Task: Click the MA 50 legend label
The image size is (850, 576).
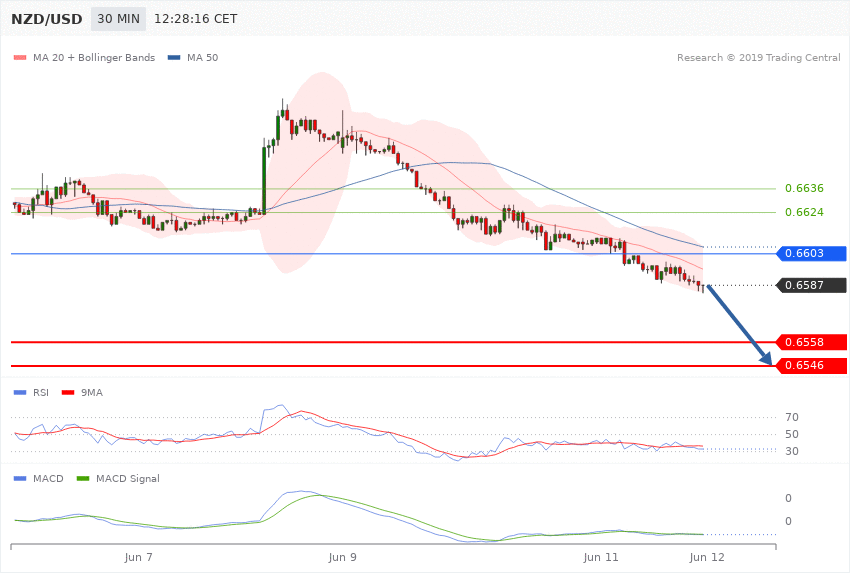Action: pos(202,57)
